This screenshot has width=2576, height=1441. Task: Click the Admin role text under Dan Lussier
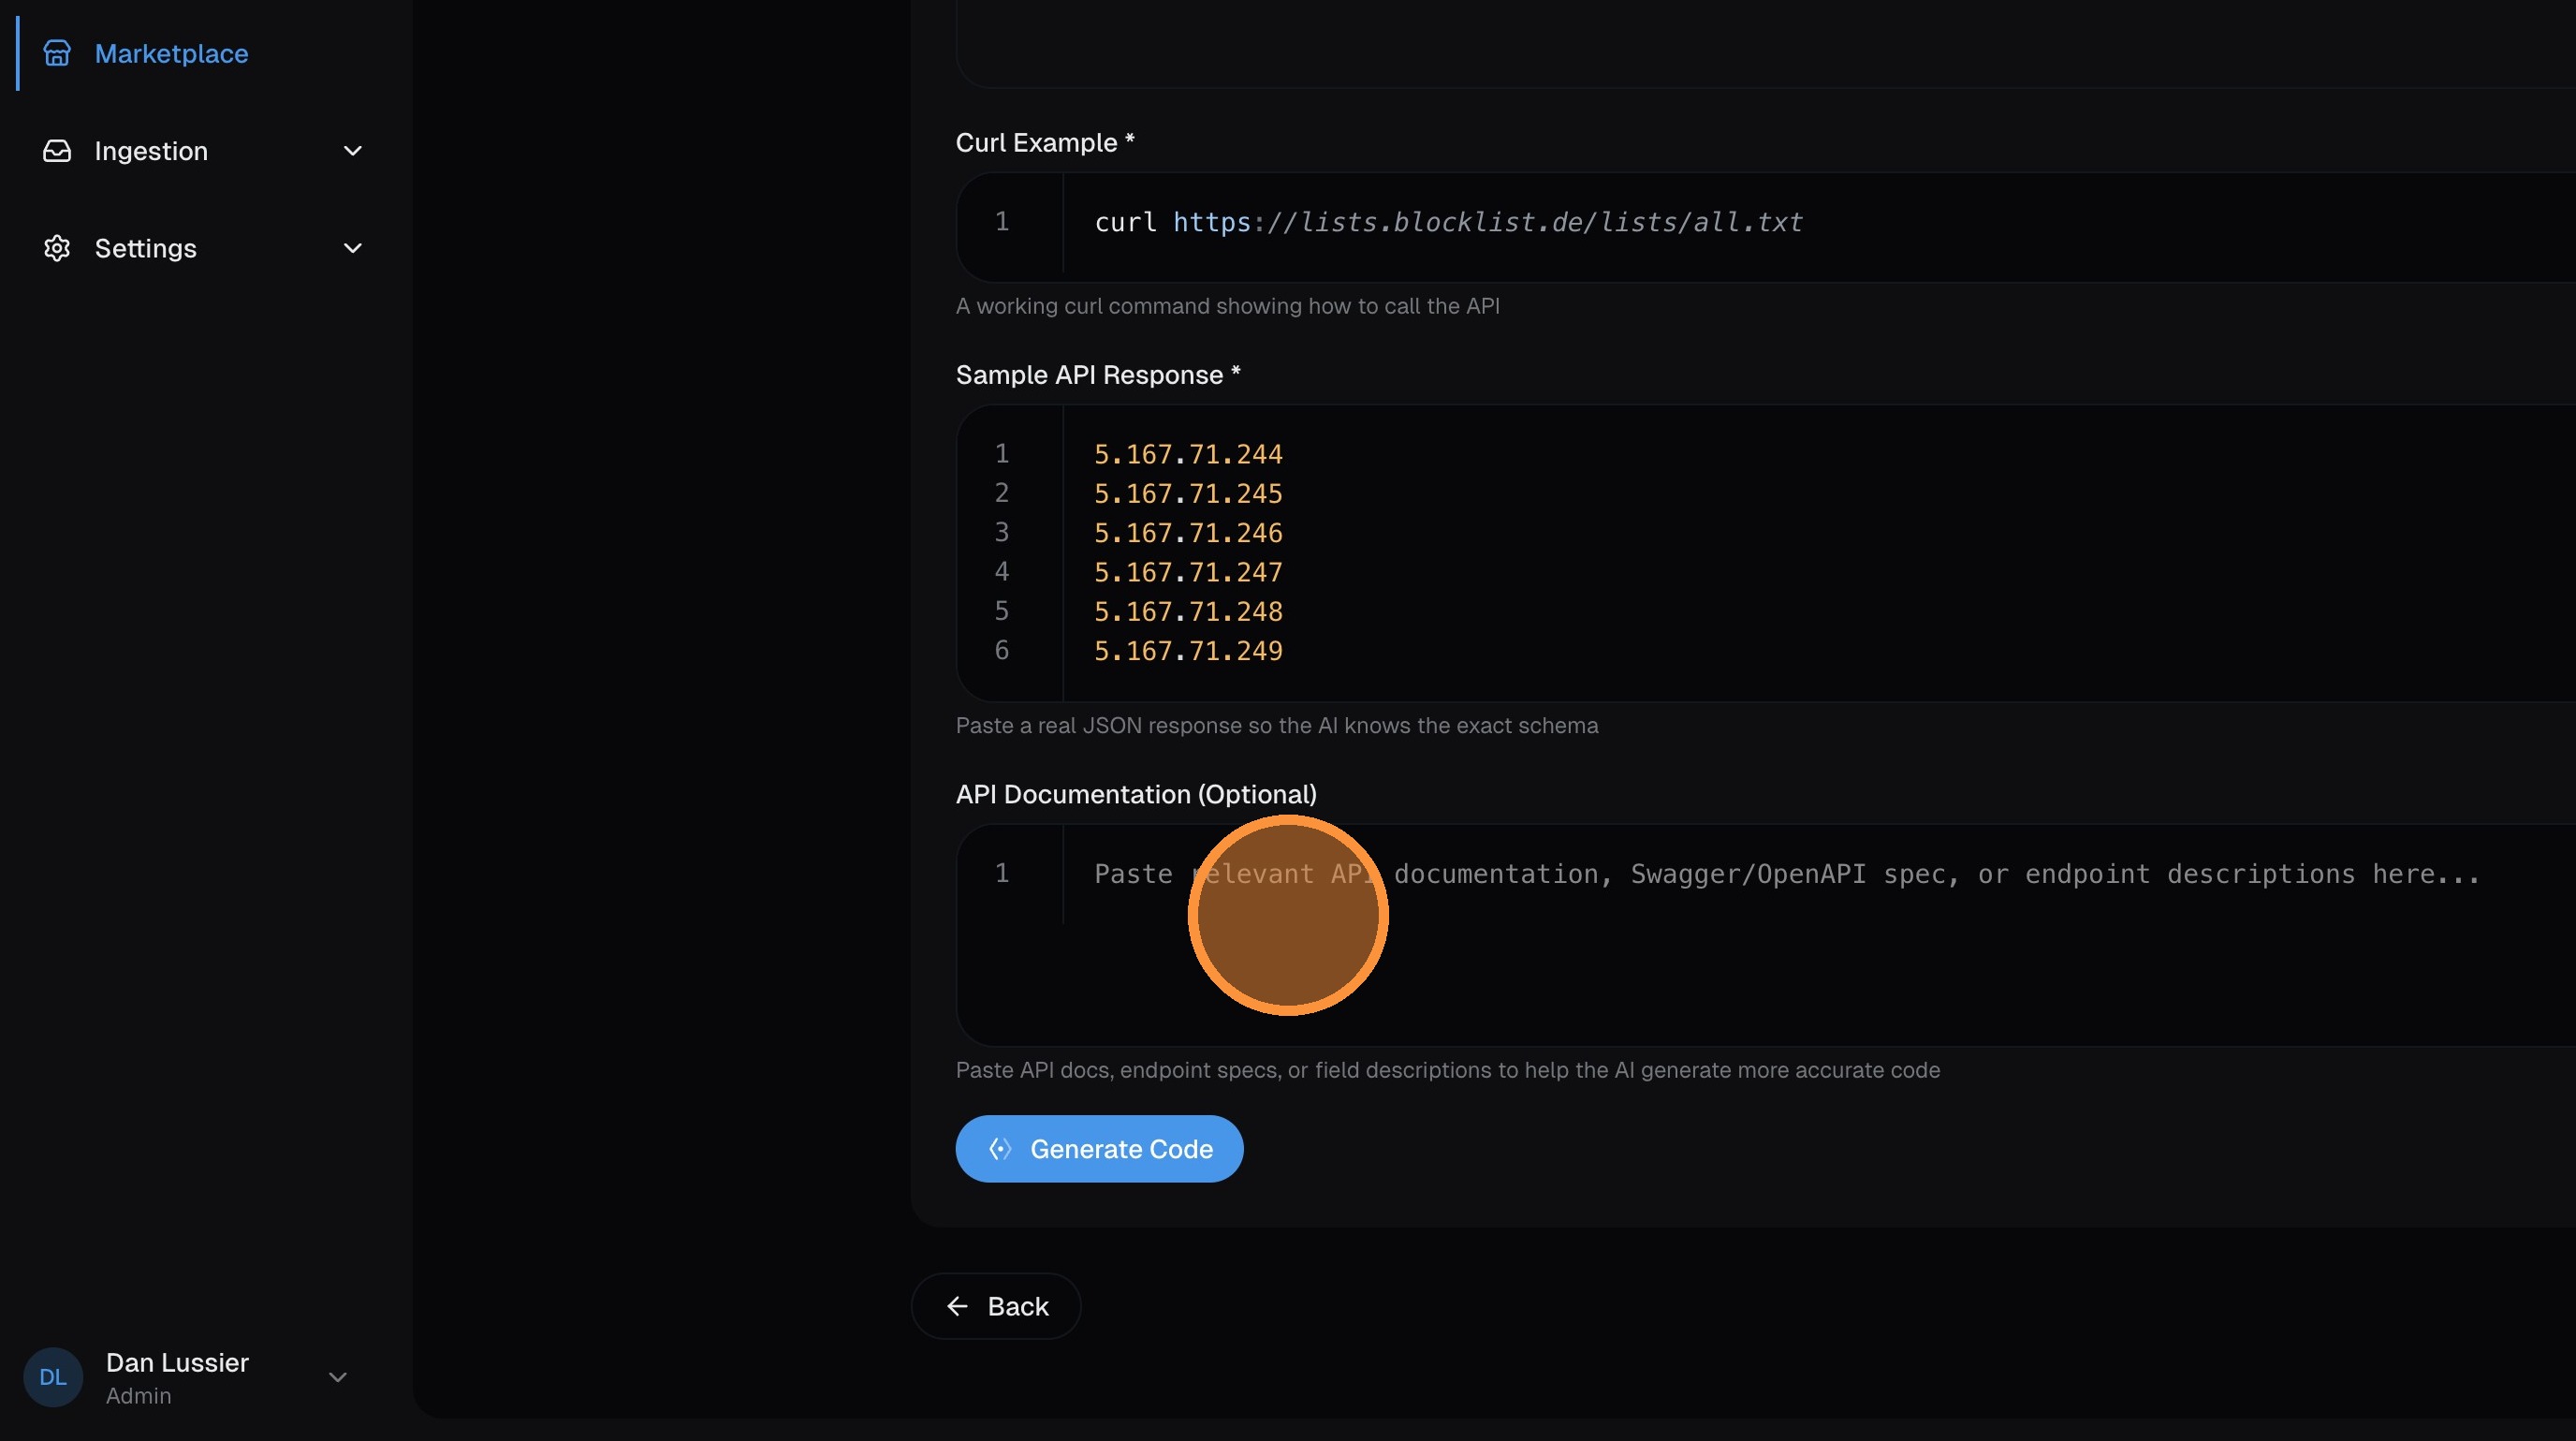tap(138, 1396)
